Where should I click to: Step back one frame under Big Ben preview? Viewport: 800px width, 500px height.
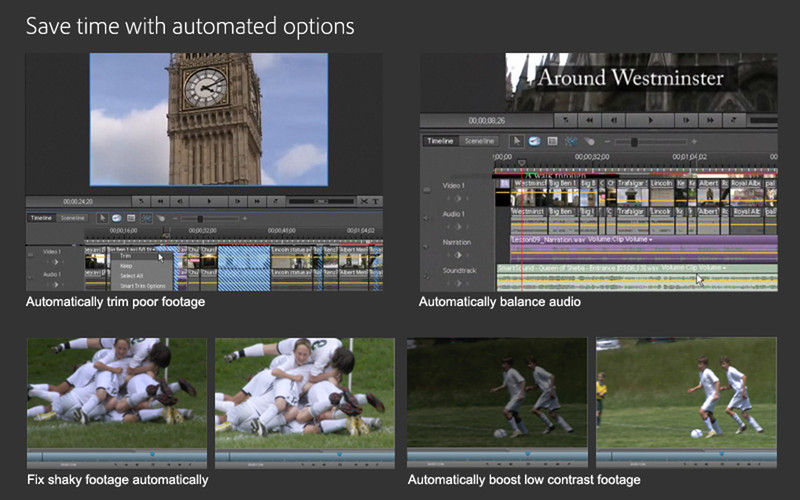coord(180,202)
